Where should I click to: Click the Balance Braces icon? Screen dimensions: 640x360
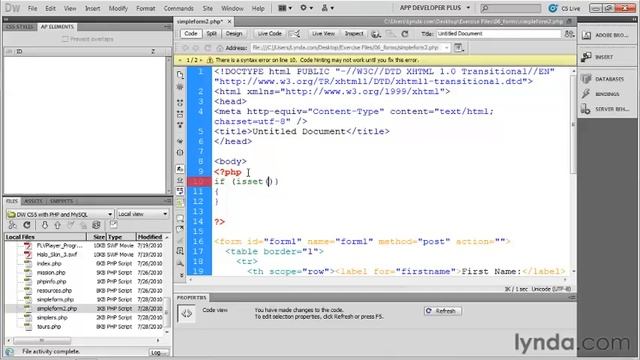pos(180,152)
